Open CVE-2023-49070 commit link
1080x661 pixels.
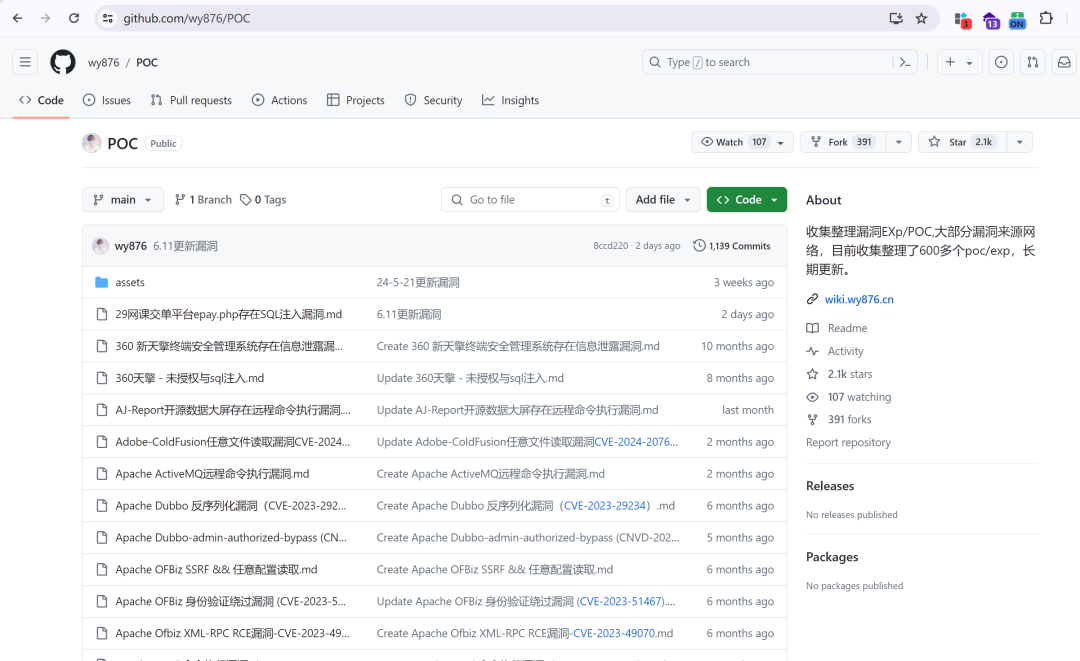[x=613, y=633]
